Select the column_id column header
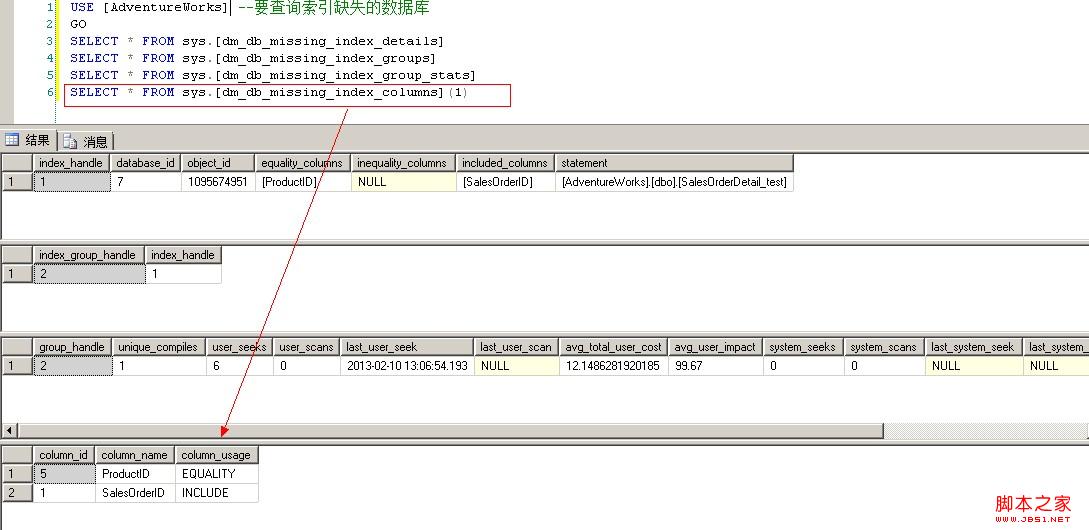 pyautogui.click(x=64, y=455)
